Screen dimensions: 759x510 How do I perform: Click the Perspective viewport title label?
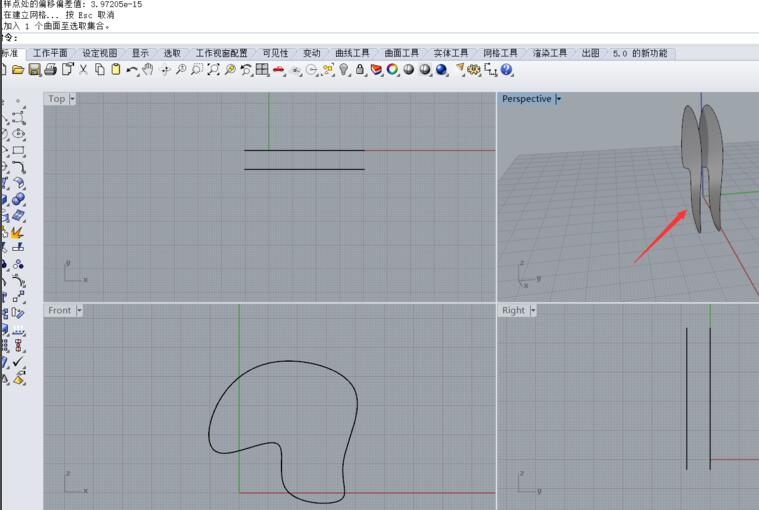(x=526, y=99)
